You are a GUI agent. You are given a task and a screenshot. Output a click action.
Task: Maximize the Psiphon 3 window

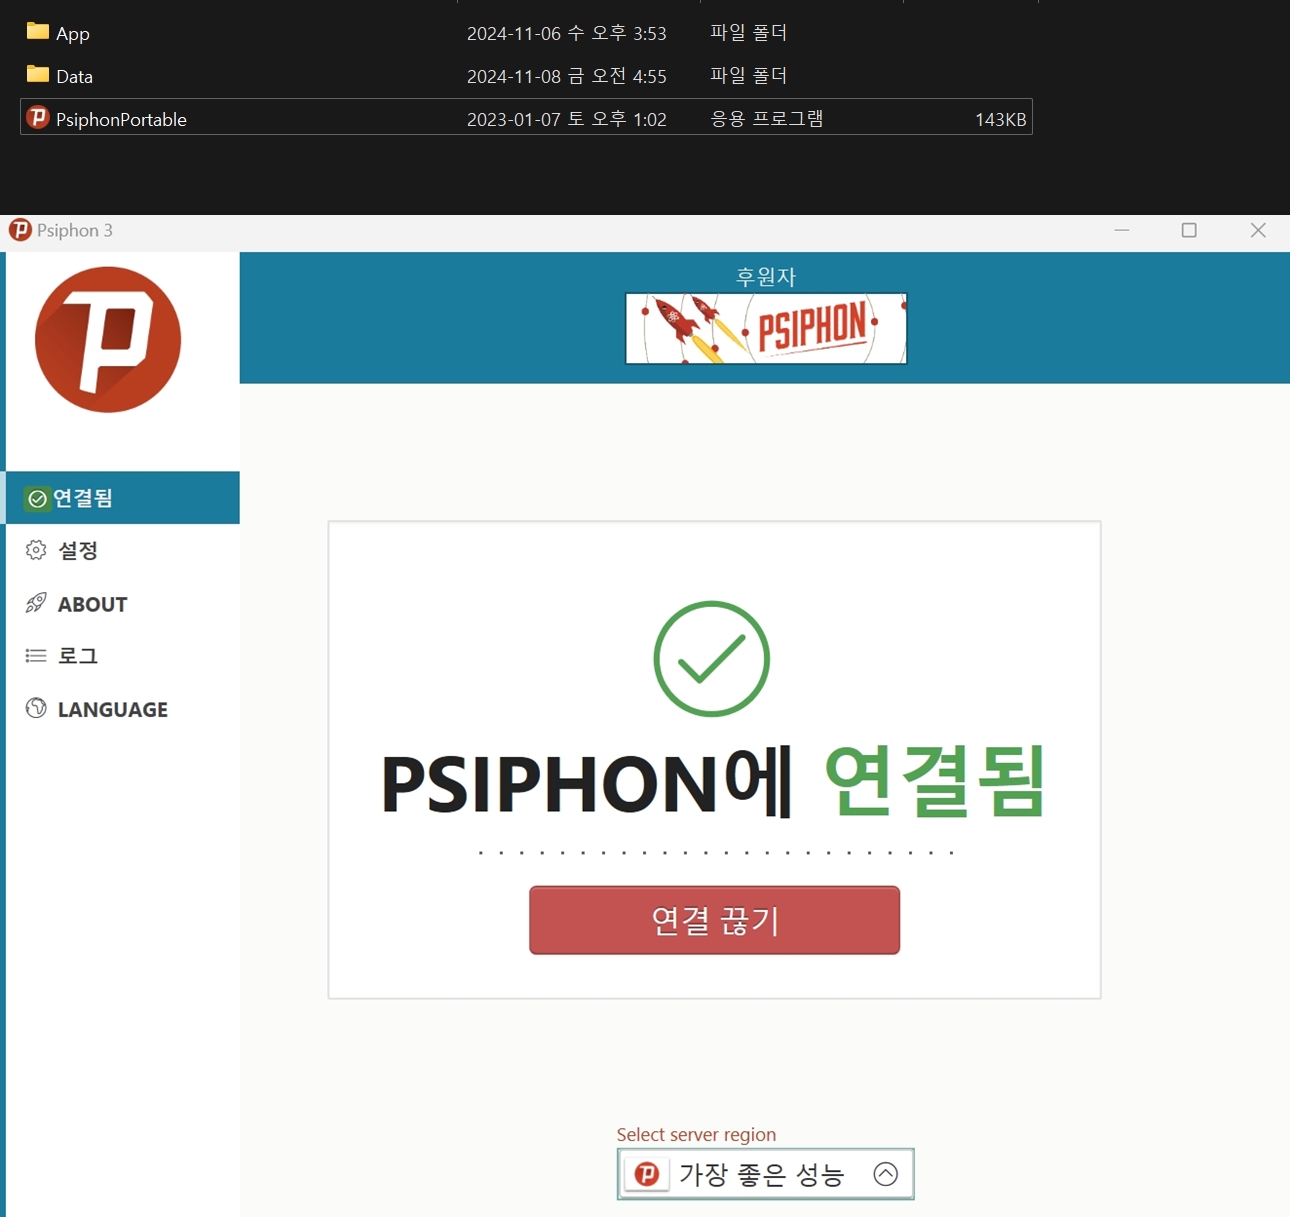point(1189,230)
